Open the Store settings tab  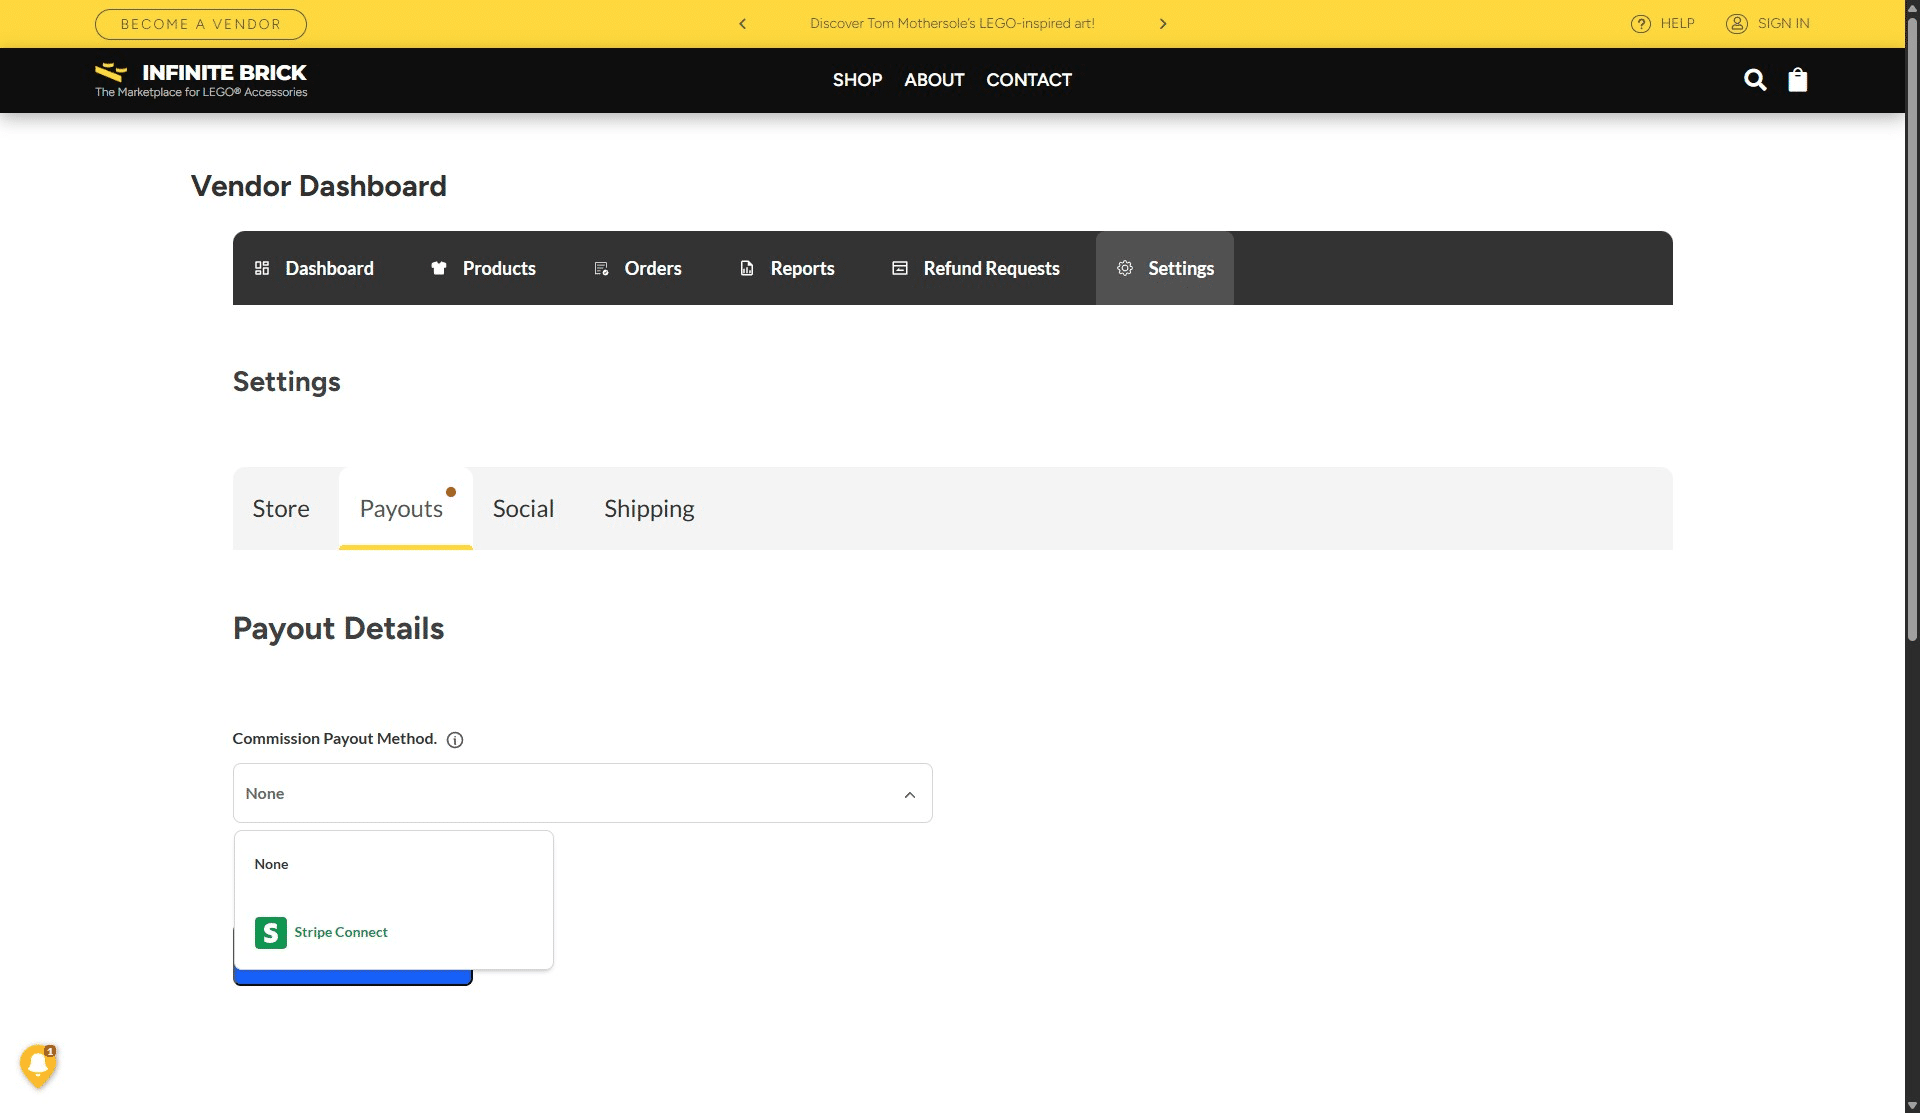(x=281, y=509)
